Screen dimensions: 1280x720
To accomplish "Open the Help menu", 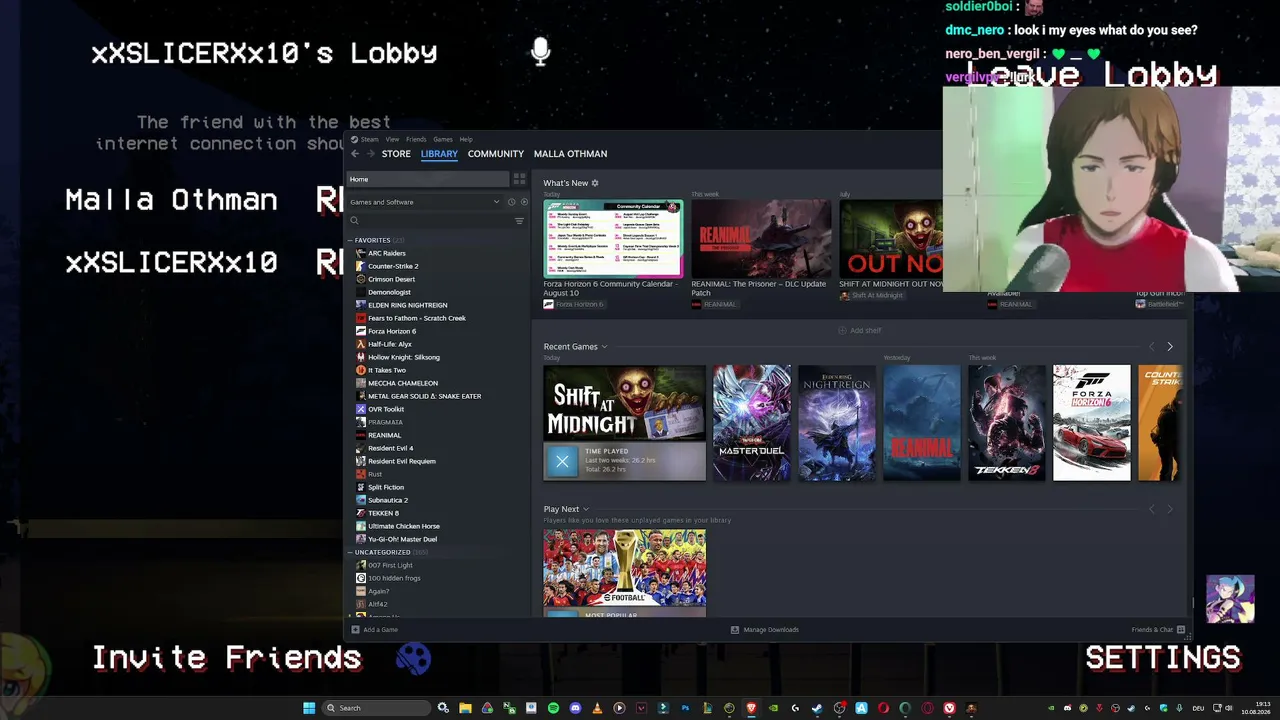I will [x=466, y=139].
